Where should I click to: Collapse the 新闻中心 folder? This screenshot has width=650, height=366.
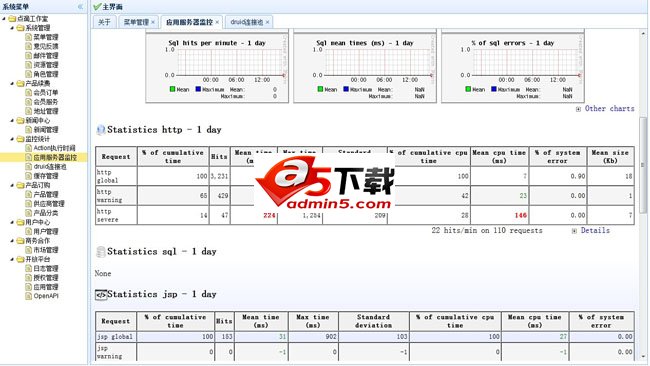(12, 120)
